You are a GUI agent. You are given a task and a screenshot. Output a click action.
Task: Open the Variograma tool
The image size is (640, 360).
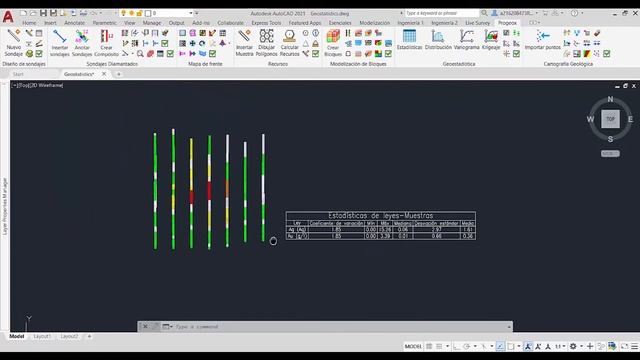[466, 40]
